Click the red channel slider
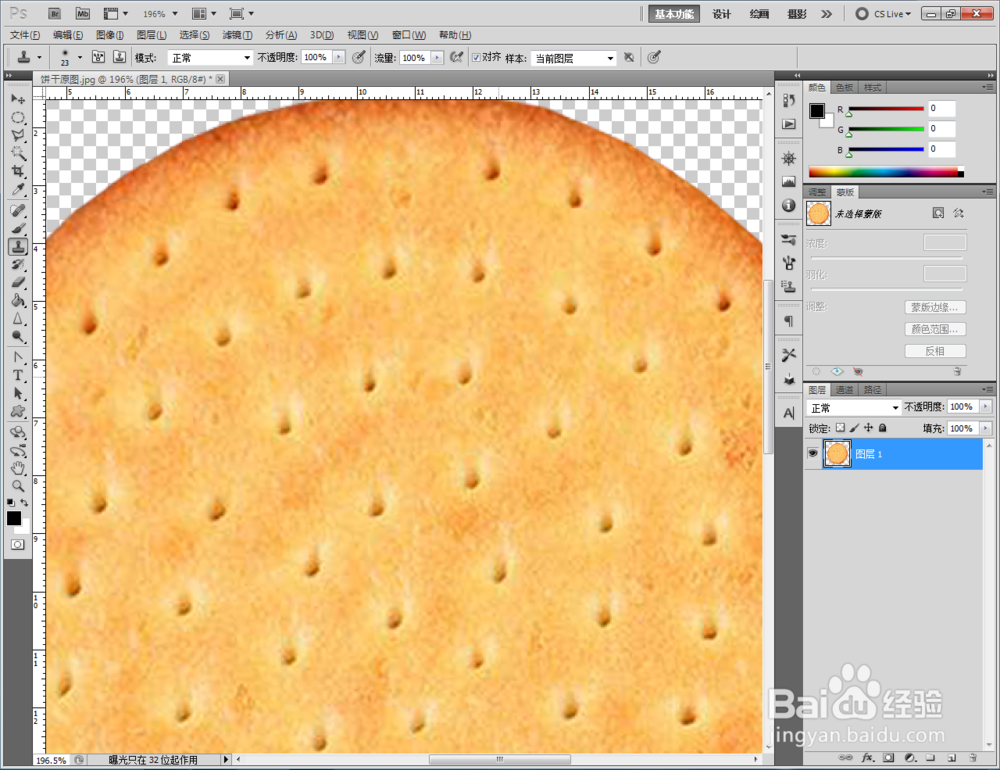 886,109
